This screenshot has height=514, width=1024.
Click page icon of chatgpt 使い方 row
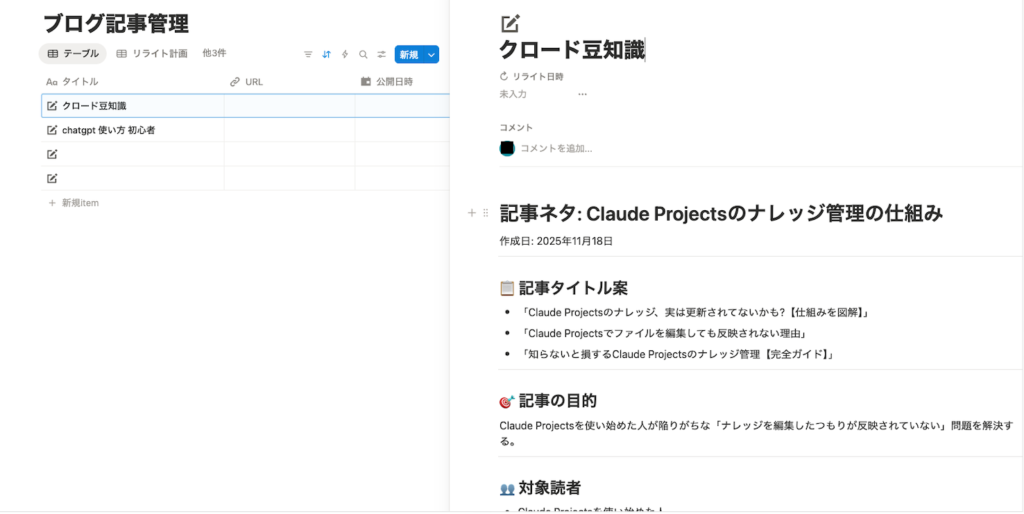coord(52,130)
